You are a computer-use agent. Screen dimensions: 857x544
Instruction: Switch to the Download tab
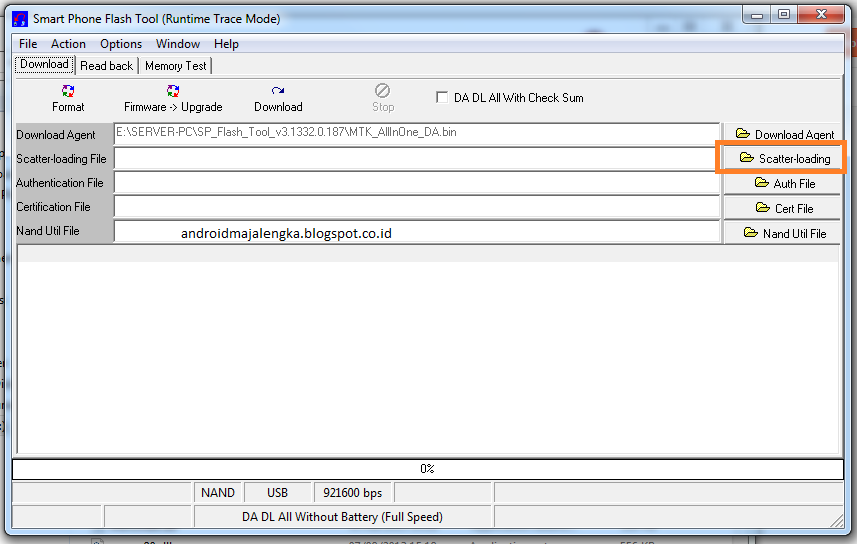(44, 65)
